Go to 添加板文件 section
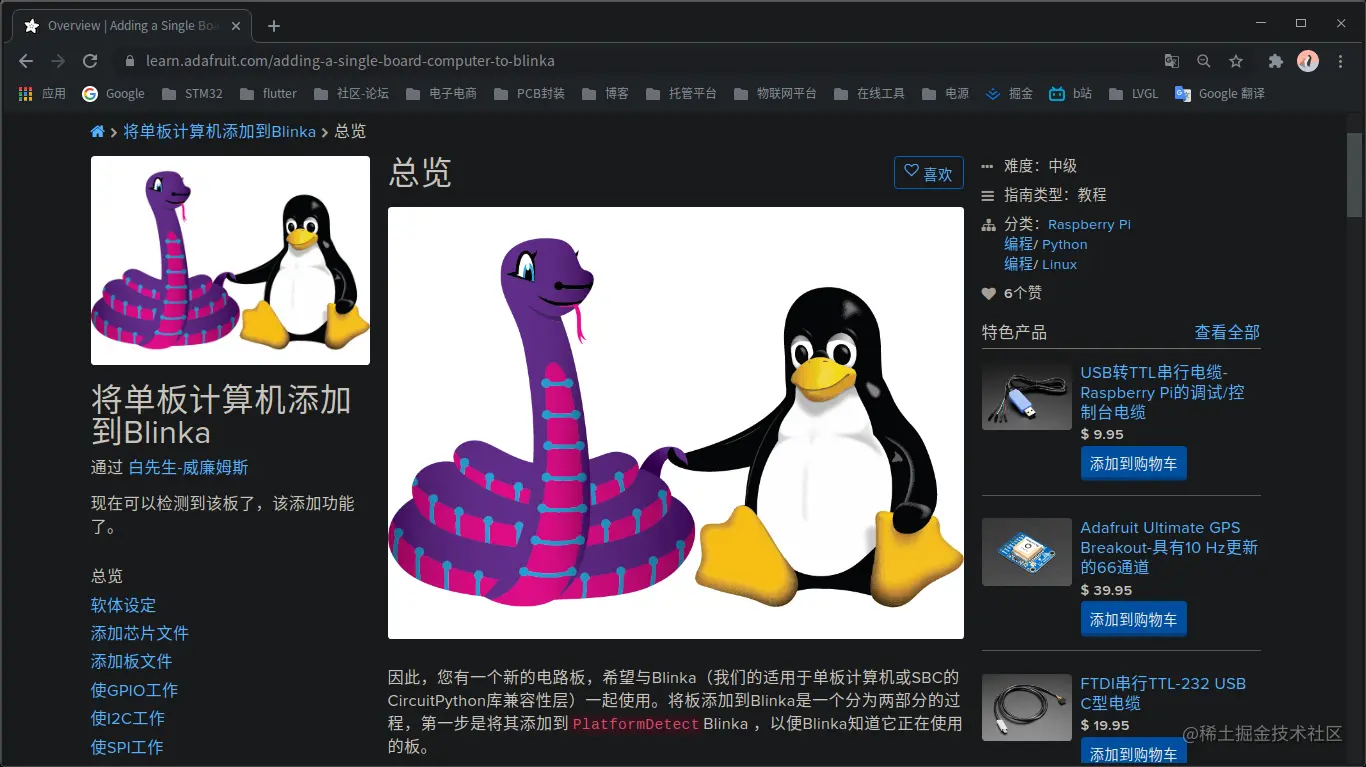Screen dimensions: 1366x767 [x=131, y=661]
